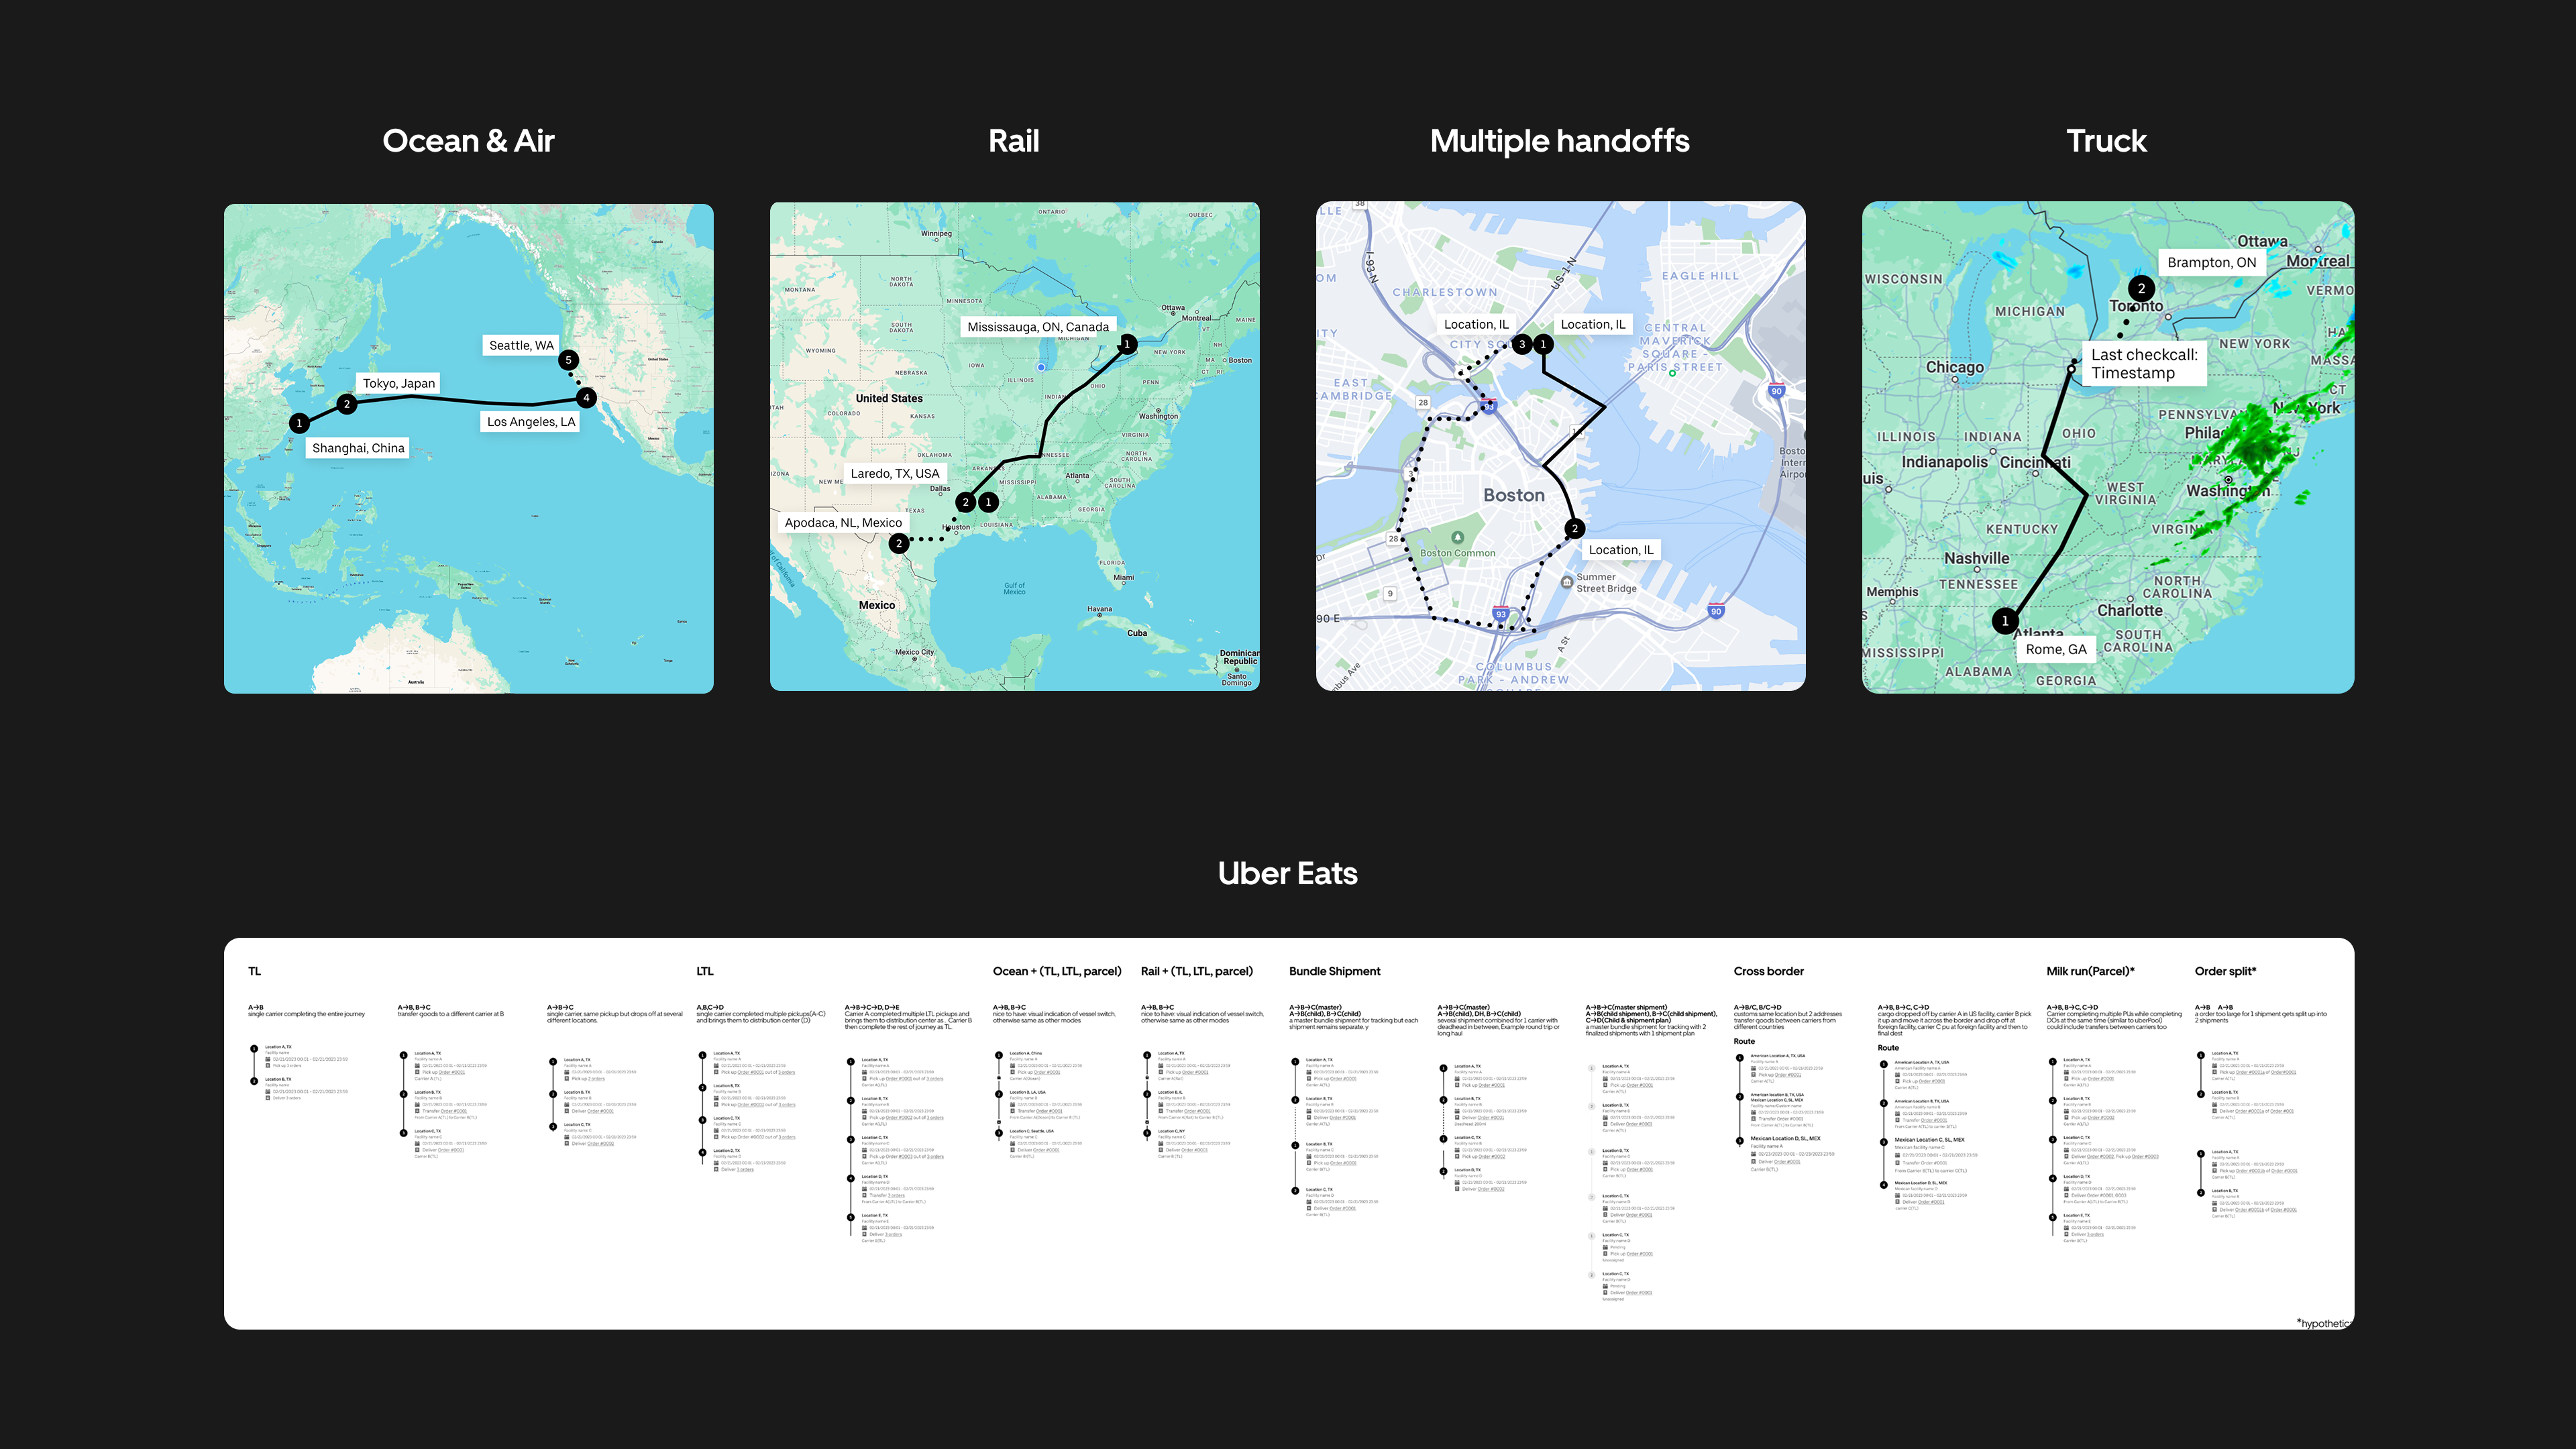Click the large "Boston" city label
The image size is (2576, 1449).
pyautogui.click(x=1514, y=495)
